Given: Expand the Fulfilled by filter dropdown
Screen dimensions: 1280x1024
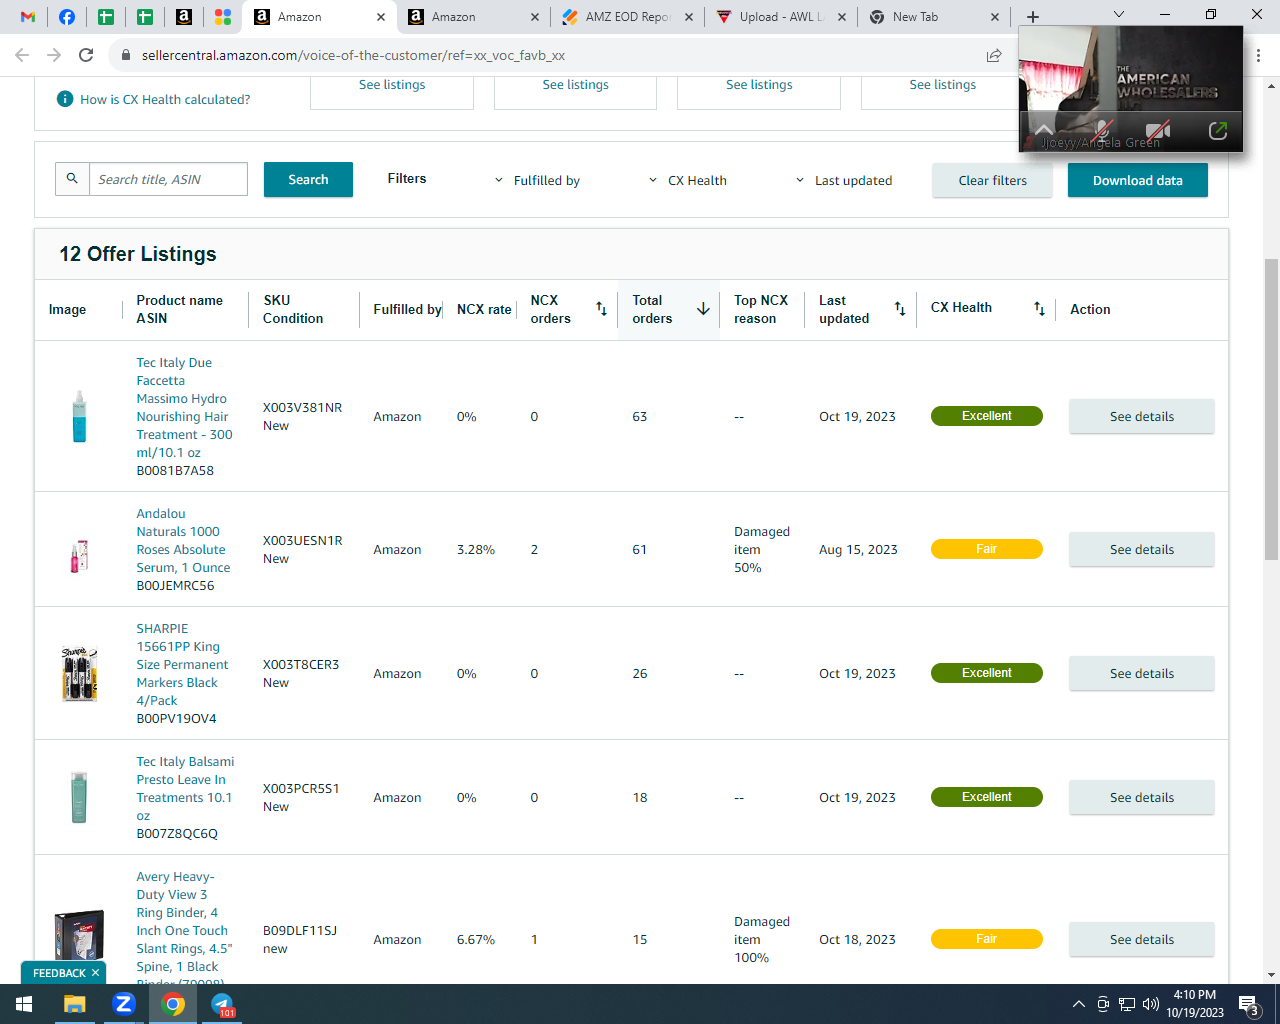Looking at the screenshot, I should [x=537, y=180].
